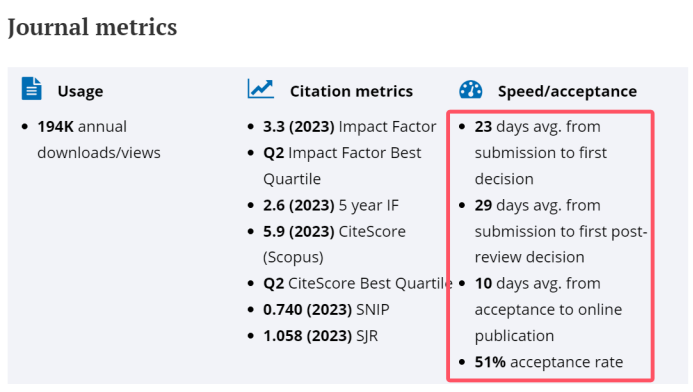Image resolution: width=693 pixels, height=392 pixels.
Task: Click the 0.740 (2023) SNIP entry
Action: point(326,310)
